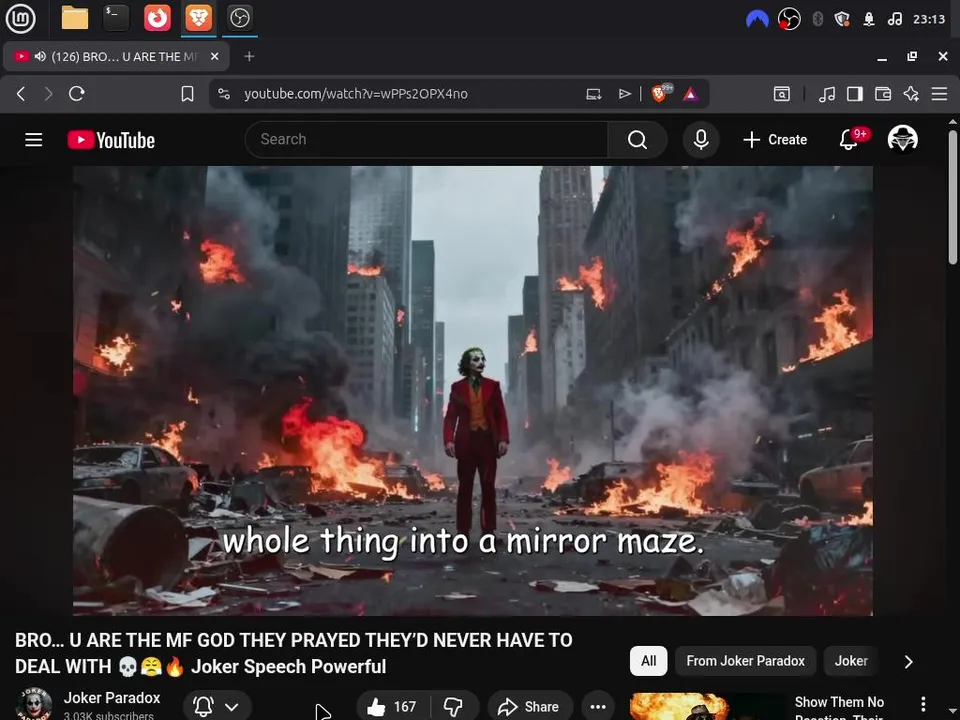960x720 pixels.
Task: Click the cast/install screen icon in address bar
Action: coord(593,94)
